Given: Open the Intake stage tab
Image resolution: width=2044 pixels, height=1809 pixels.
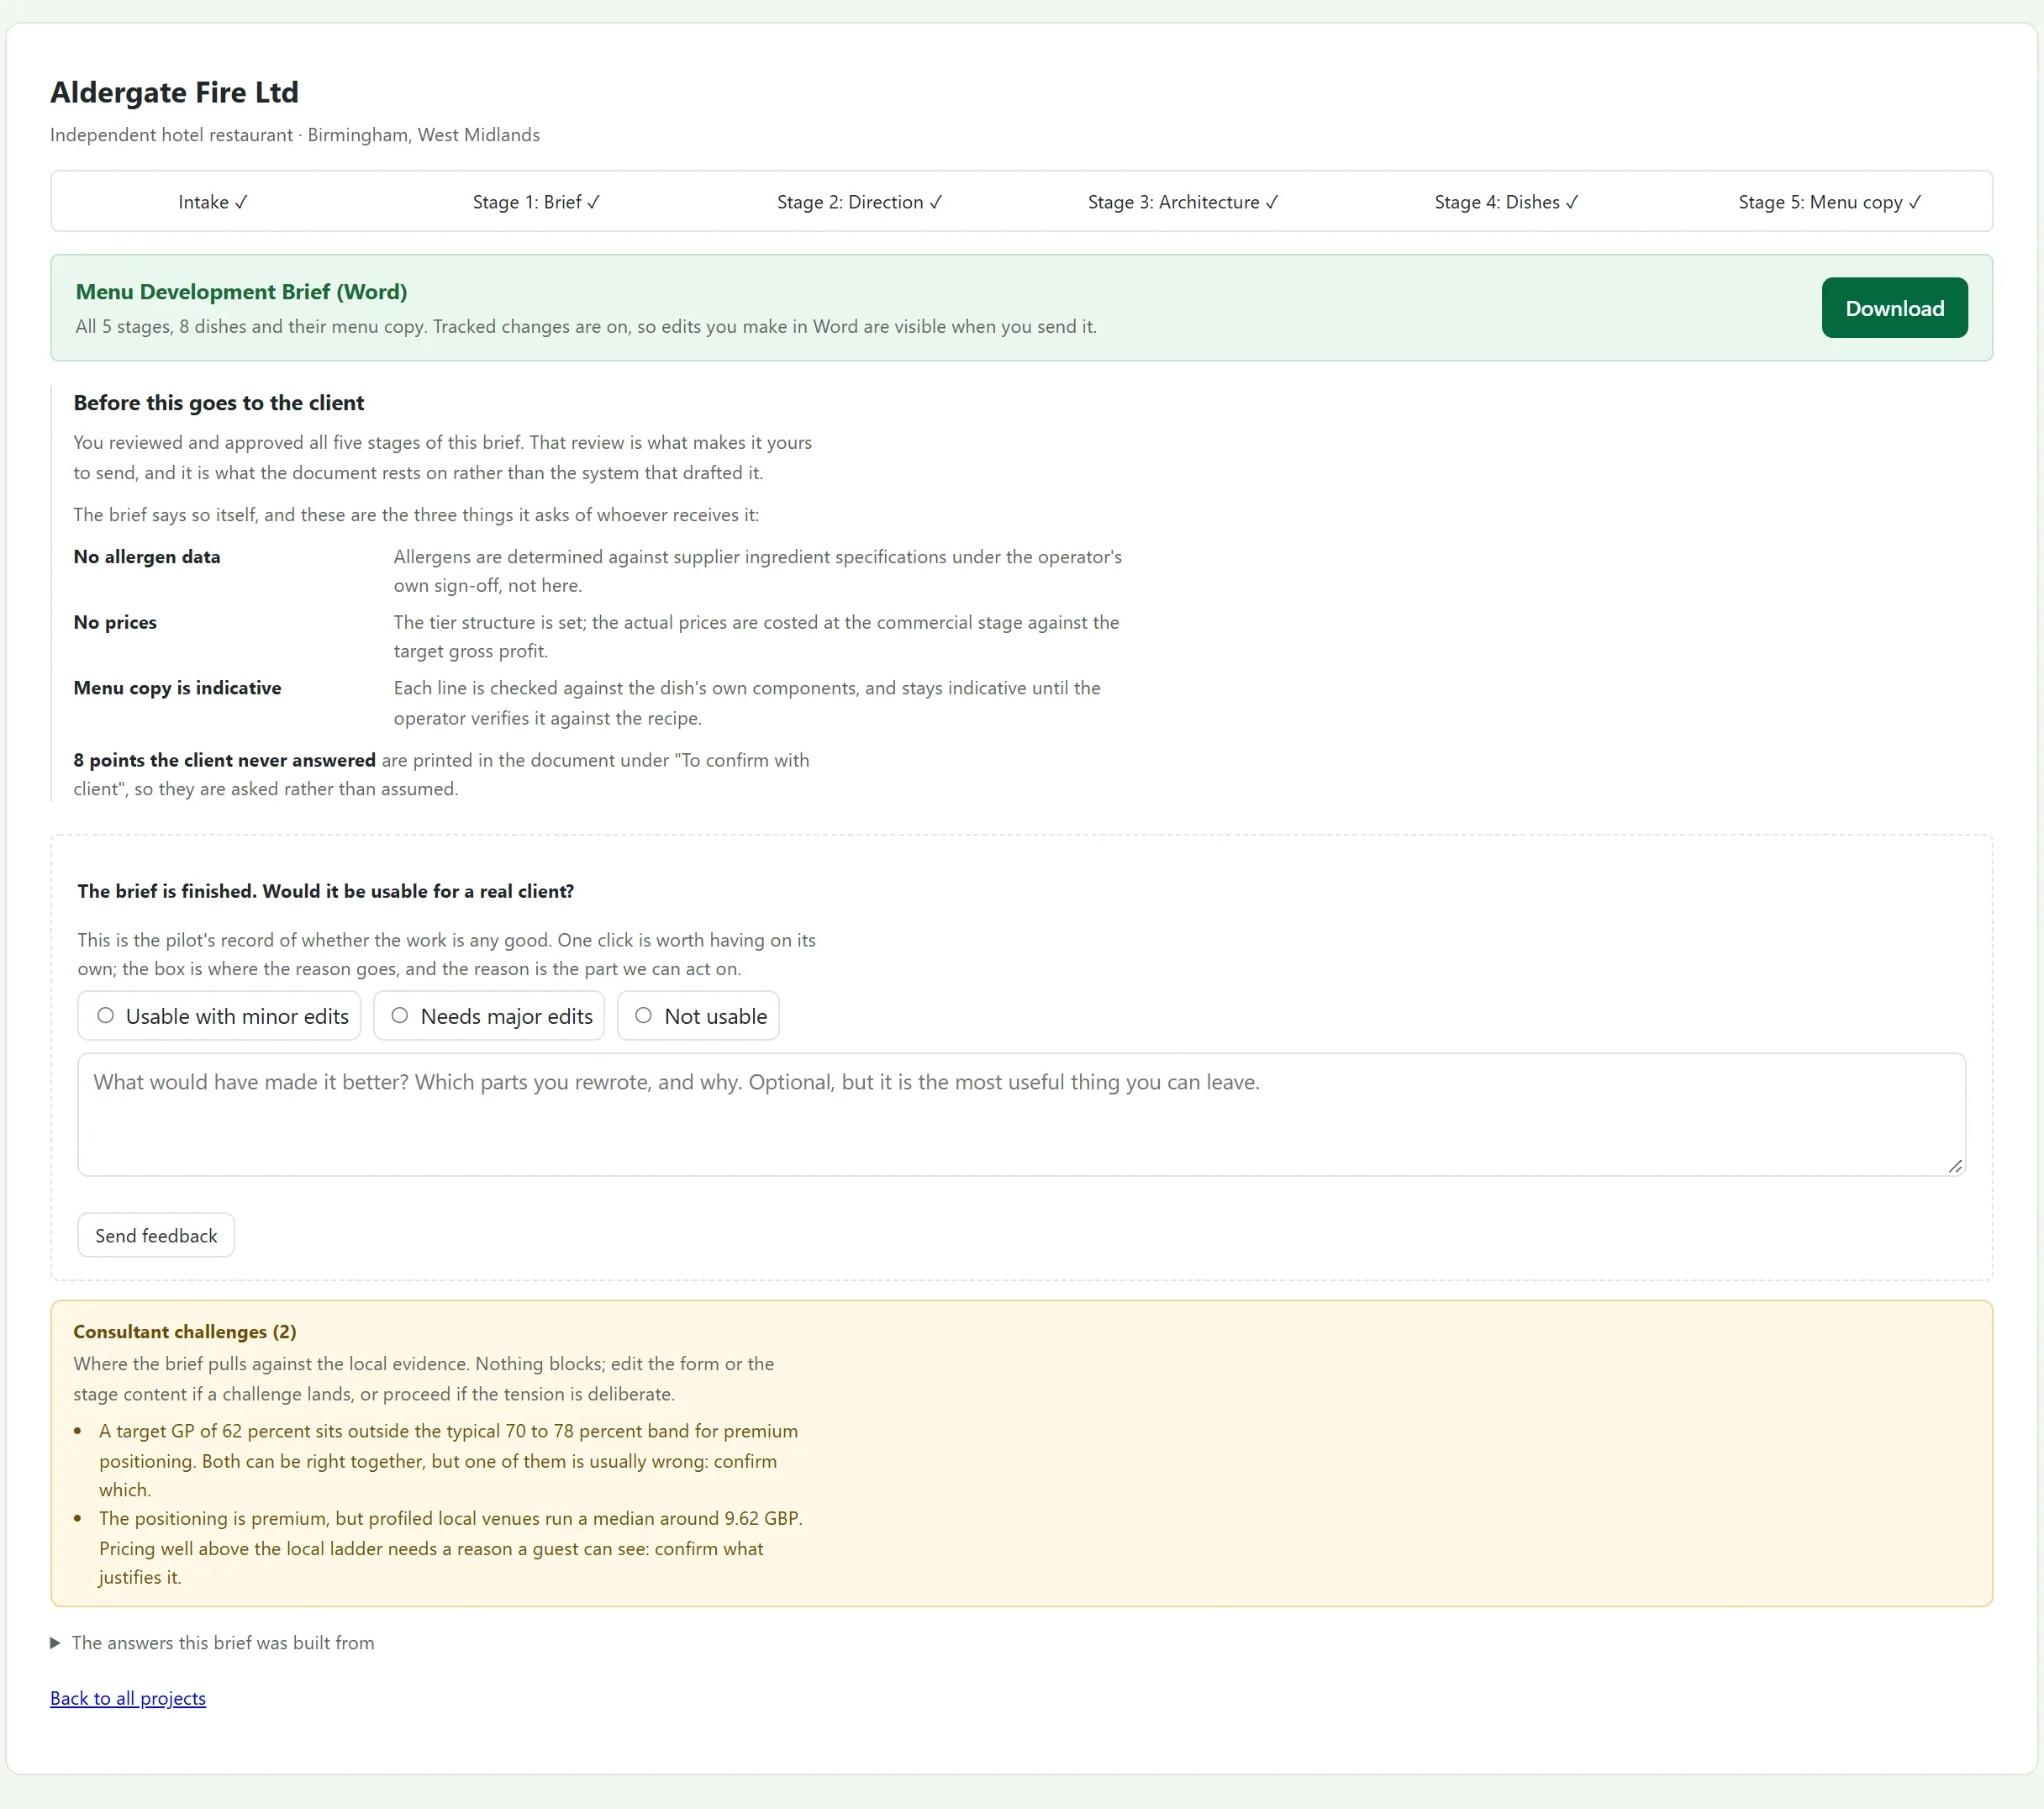Looking at the screenshot, I should 213,202.
